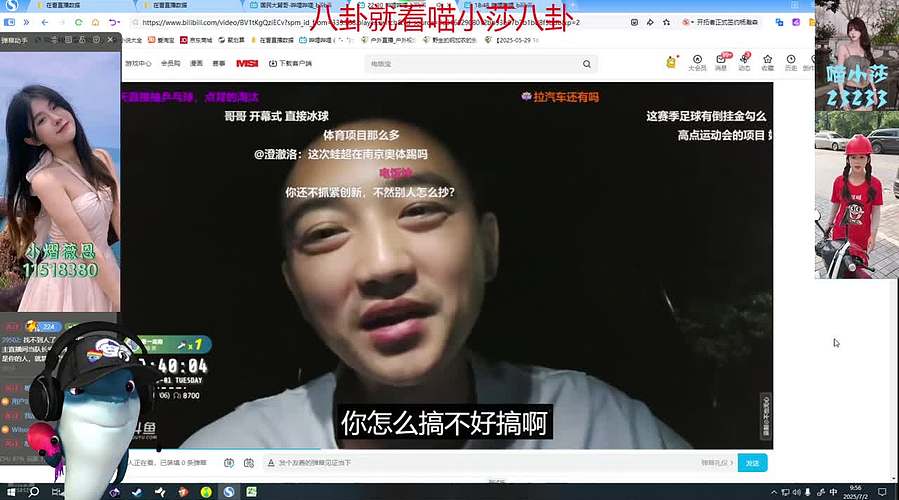Screen dimensions: 899x500
Task: Click the purple extension icon in toolbar
Action: tap(796, 22)
